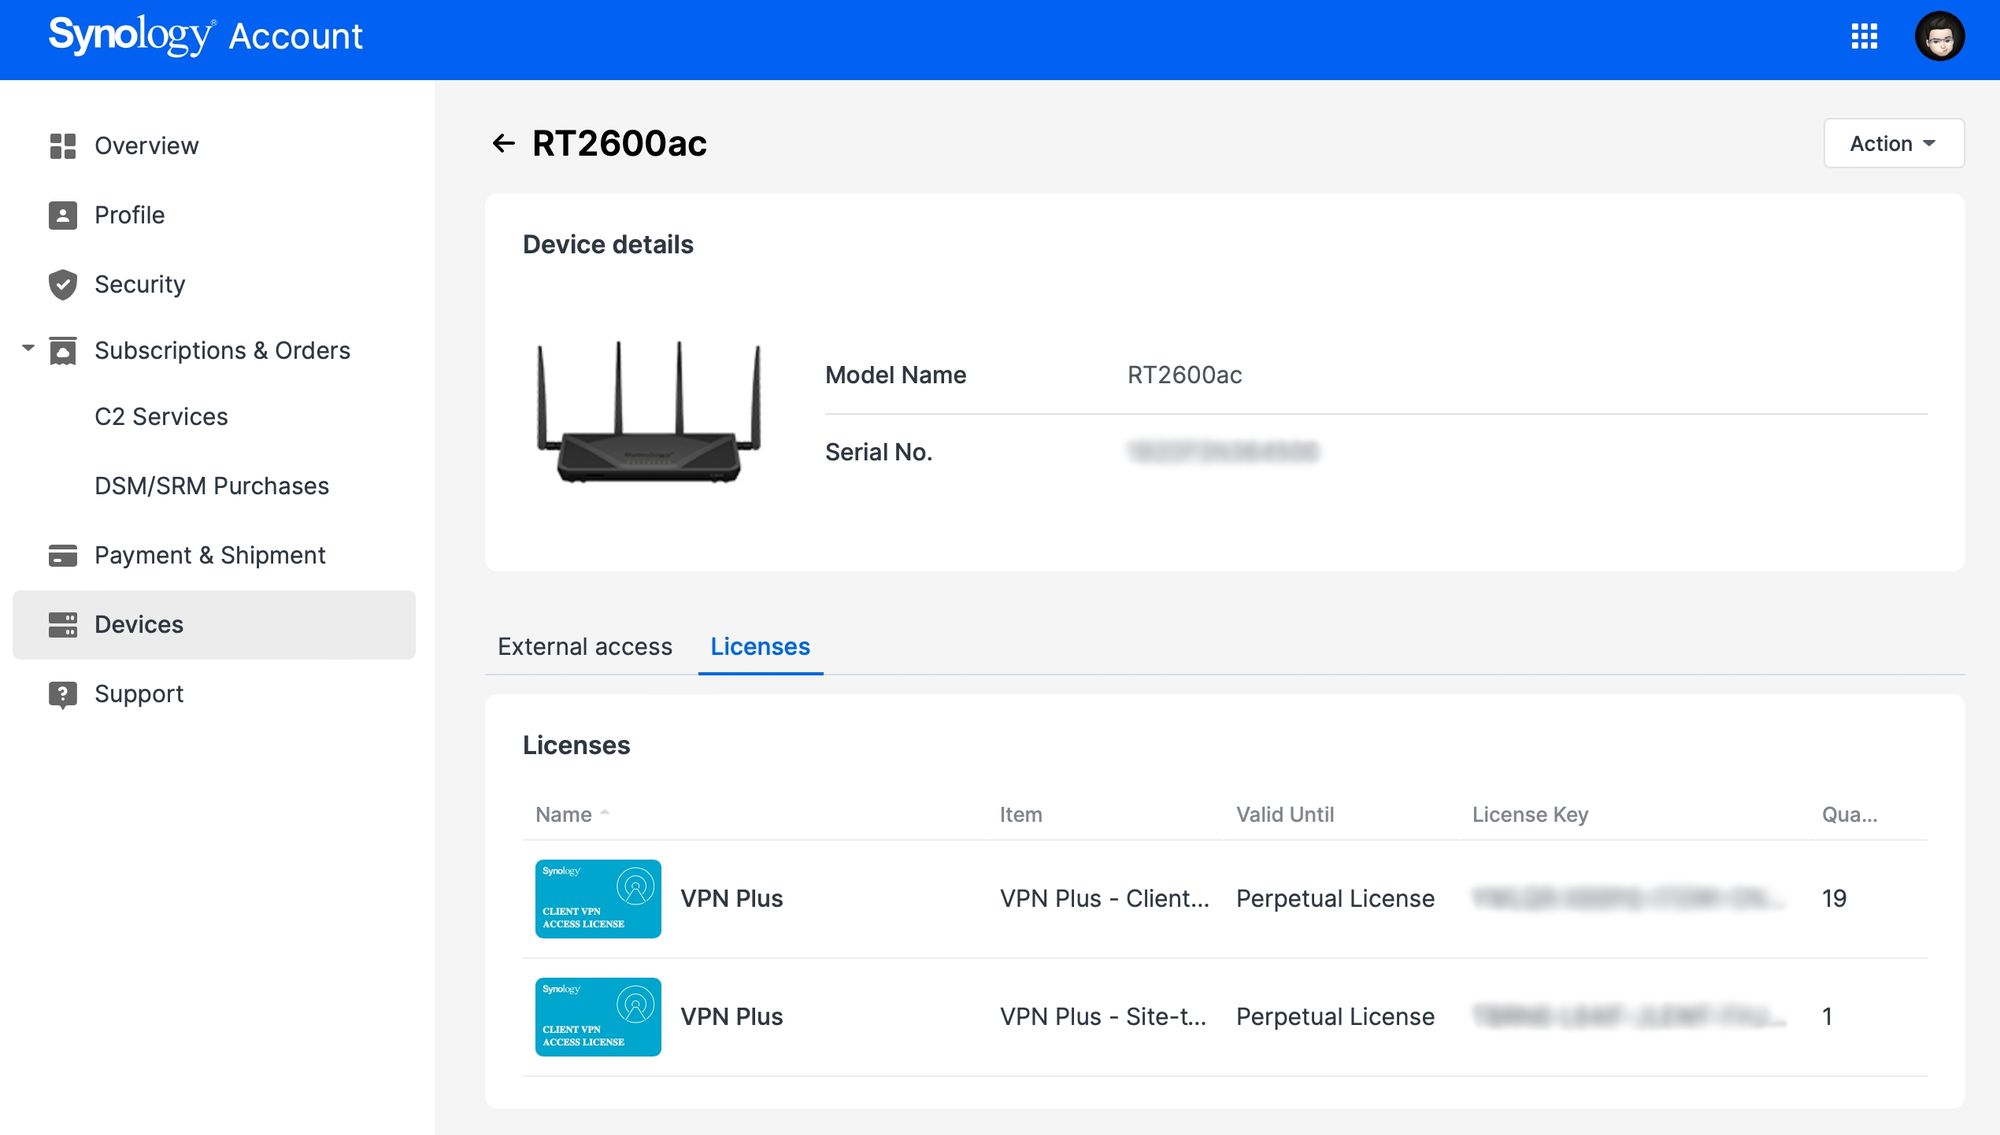The height and width of the screenshot is (1135, 2000).
Task: Open the apps grid launcher icon
Action: click(x=1864, y=37)
